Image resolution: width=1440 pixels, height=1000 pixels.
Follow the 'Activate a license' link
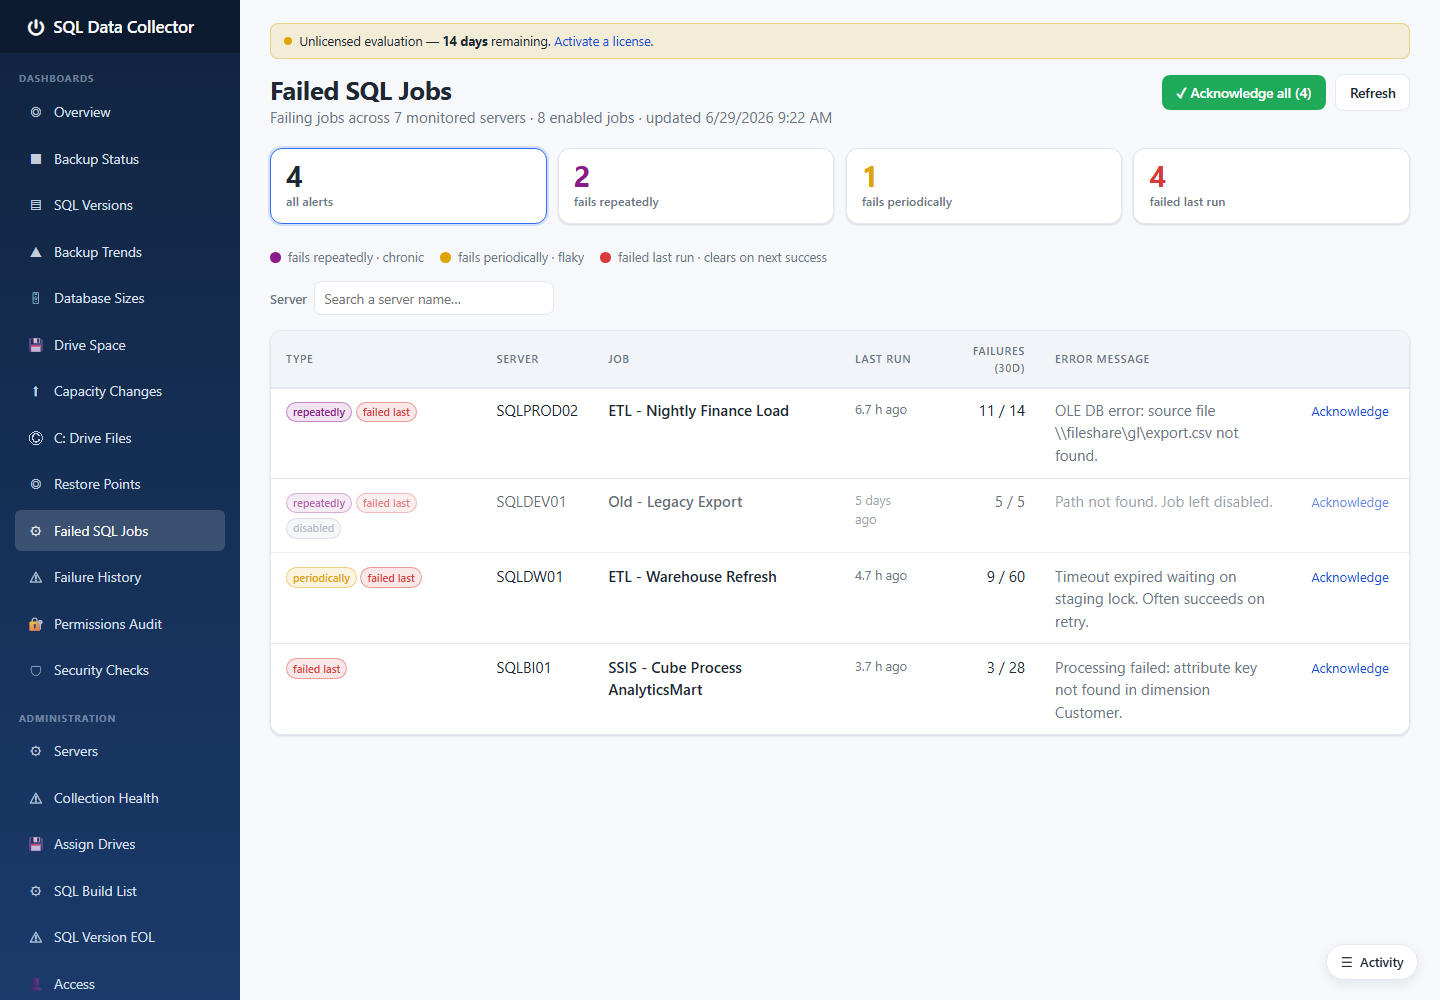[x=603, y=41]
